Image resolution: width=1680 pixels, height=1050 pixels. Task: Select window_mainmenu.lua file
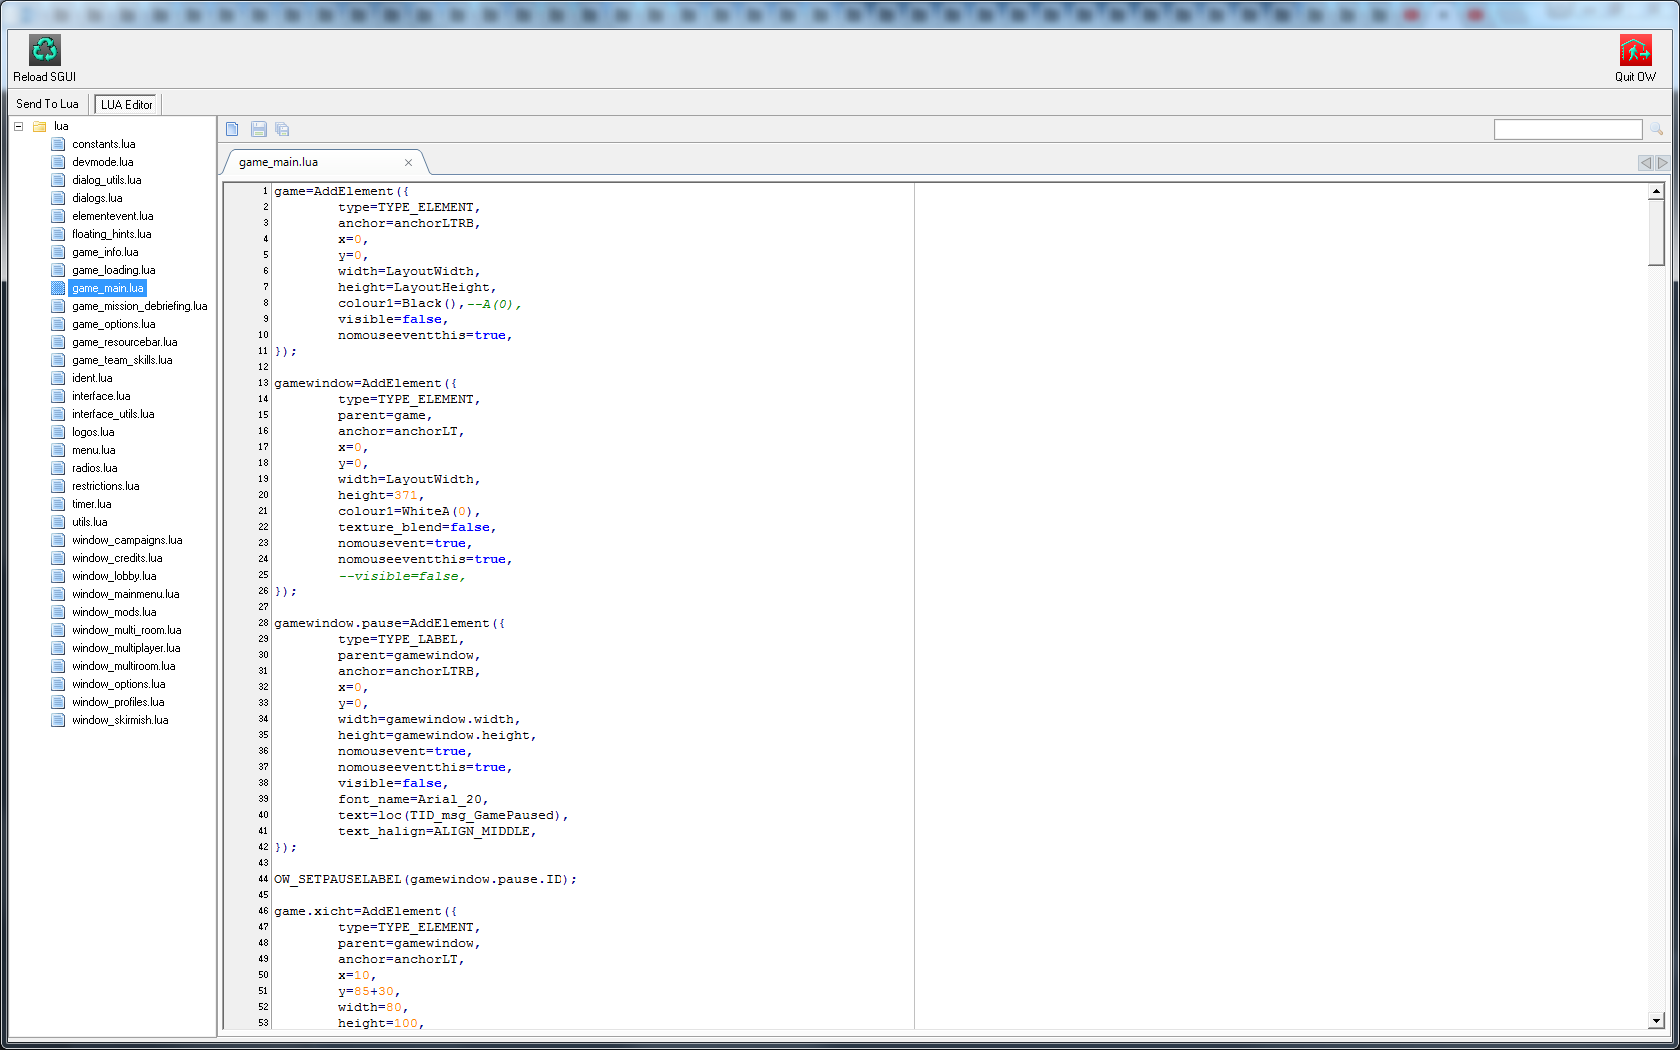point(125,594)
